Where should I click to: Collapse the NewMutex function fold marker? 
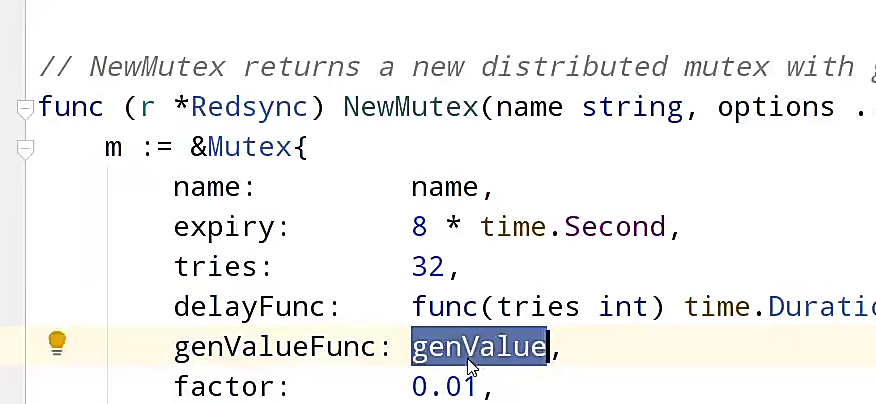[25, 108]
